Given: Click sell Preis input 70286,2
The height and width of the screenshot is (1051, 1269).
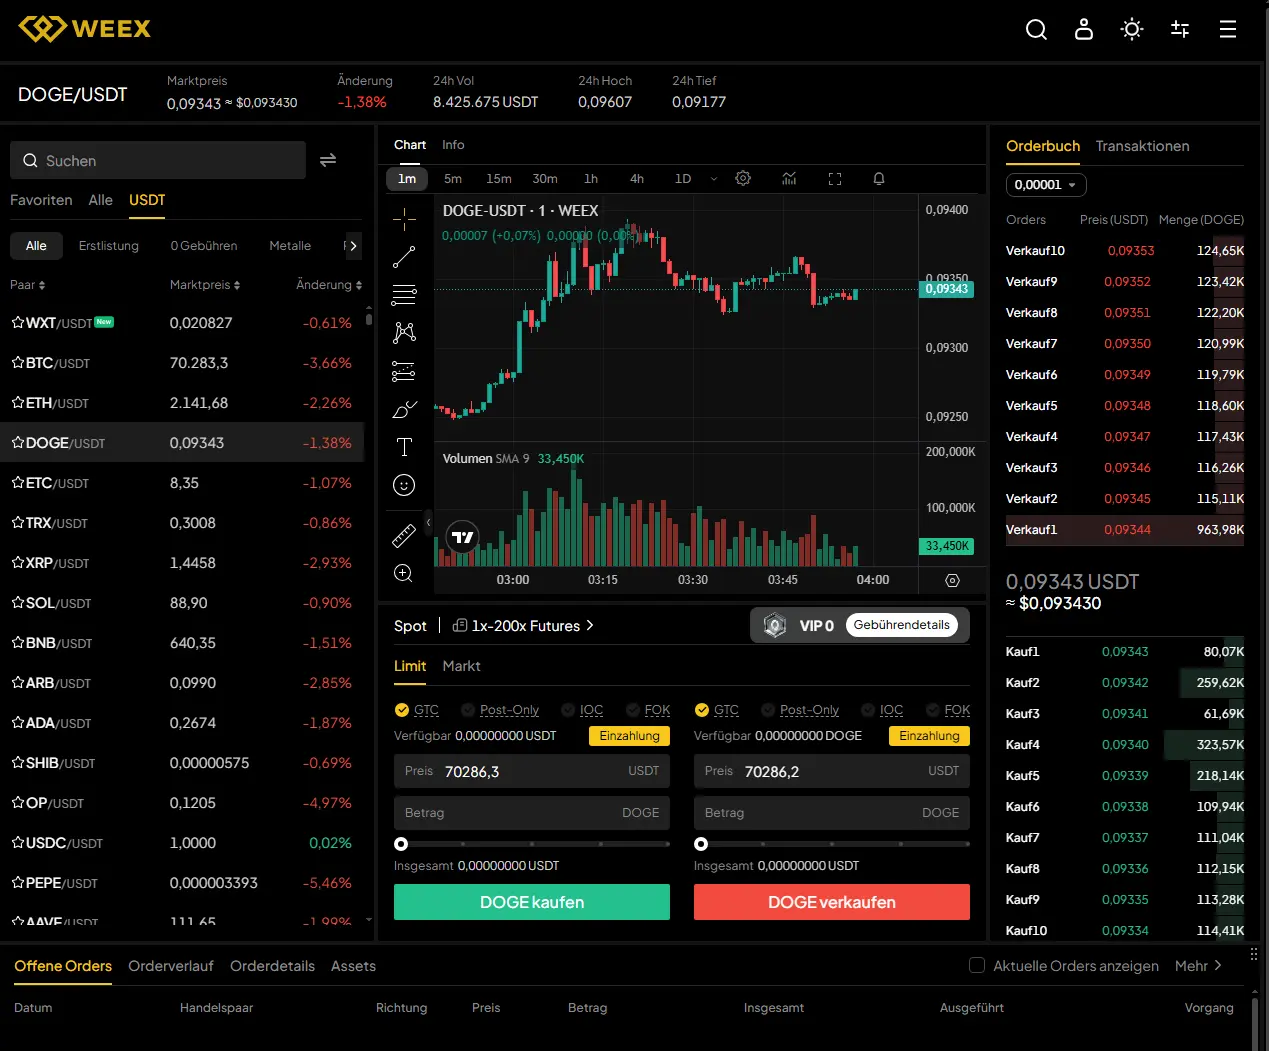Looking at the screenshot, I should (832, 771).
